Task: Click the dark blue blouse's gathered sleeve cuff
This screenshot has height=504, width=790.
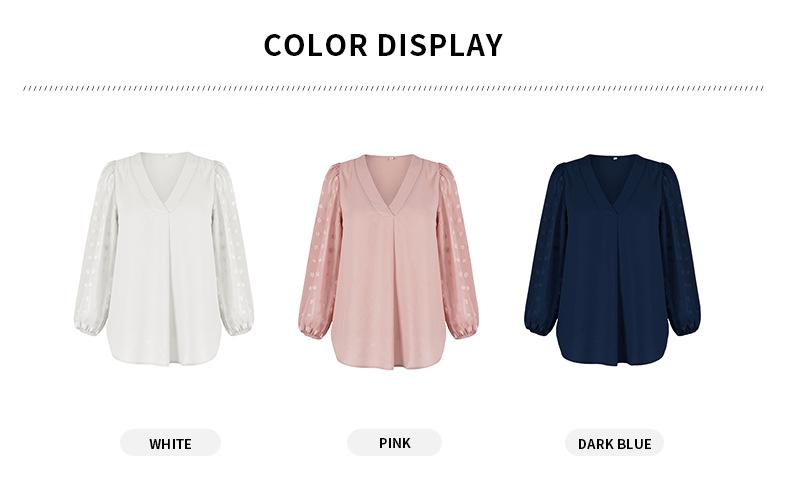Action: pos(539,326)
